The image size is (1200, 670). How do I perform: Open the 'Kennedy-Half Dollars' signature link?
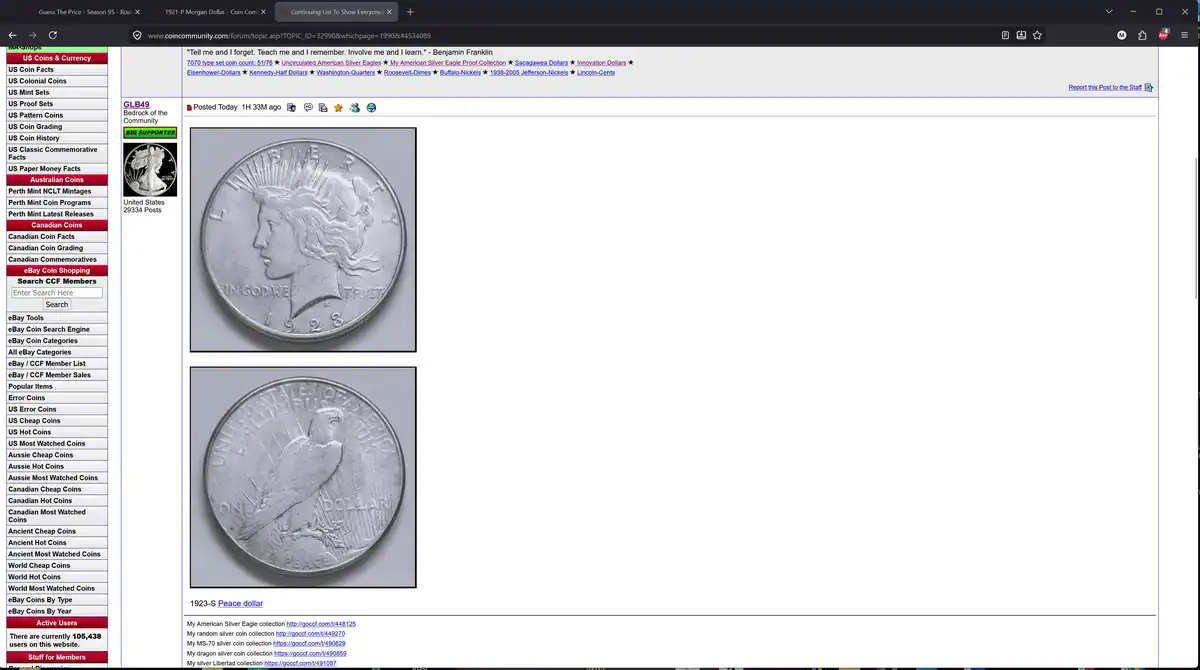click(x=279, y=73)
